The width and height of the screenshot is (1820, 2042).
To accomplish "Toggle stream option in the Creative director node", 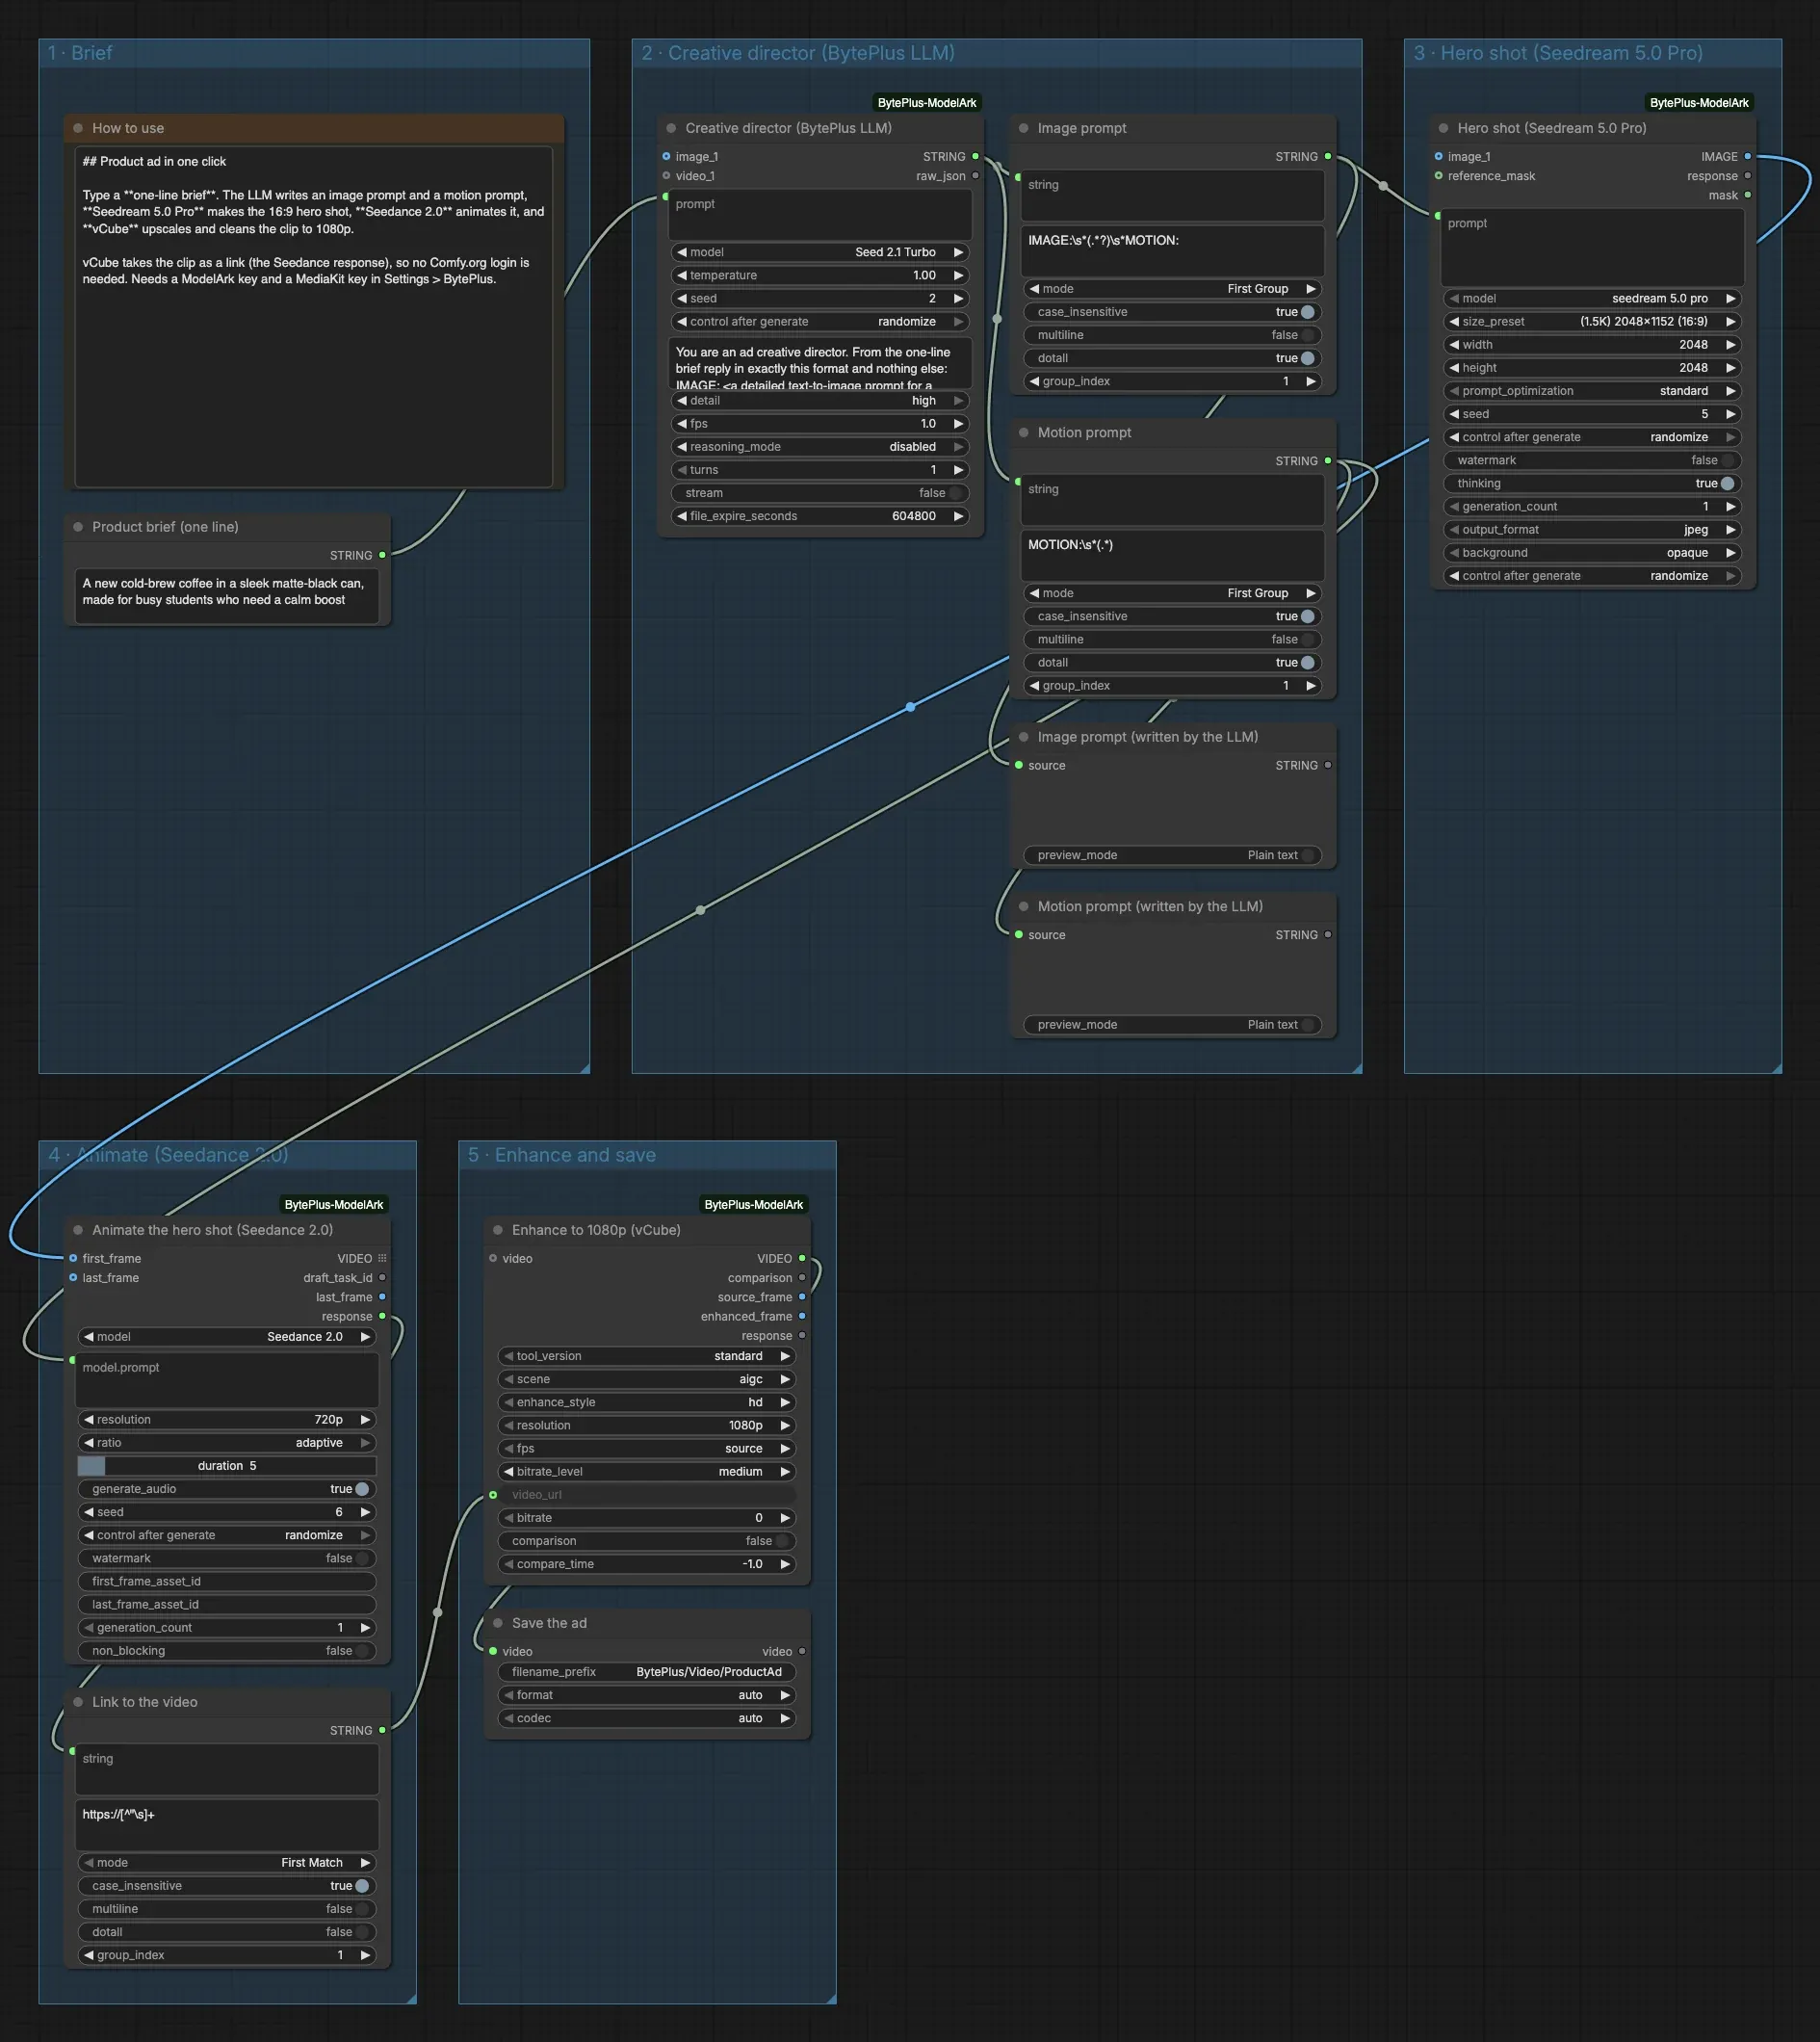I will point(819,493).
